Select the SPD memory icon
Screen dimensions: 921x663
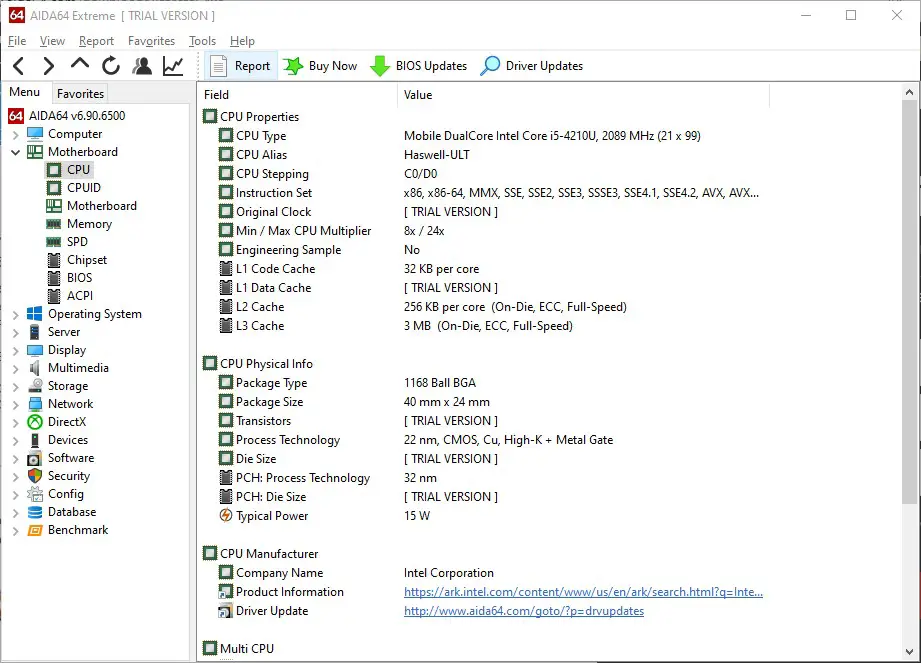[53, 242]
